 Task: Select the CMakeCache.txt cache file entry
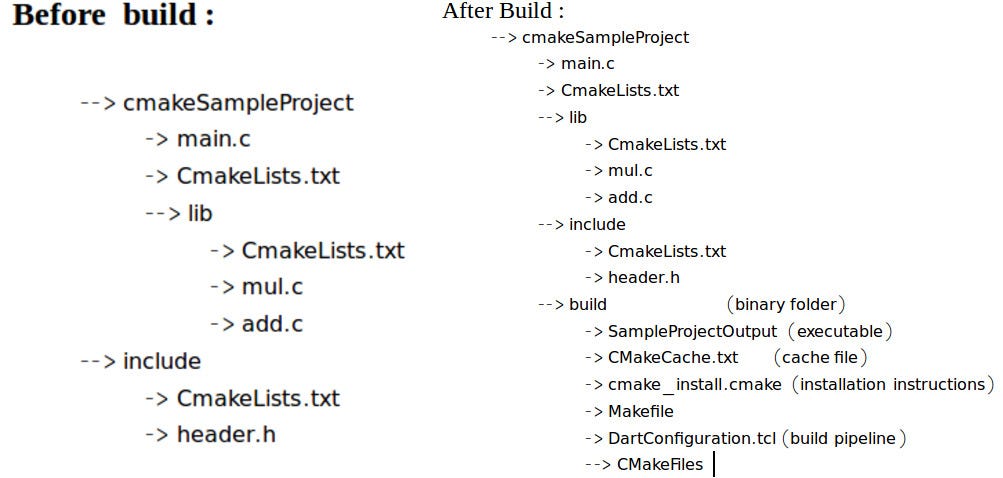[x=673, y=358]
